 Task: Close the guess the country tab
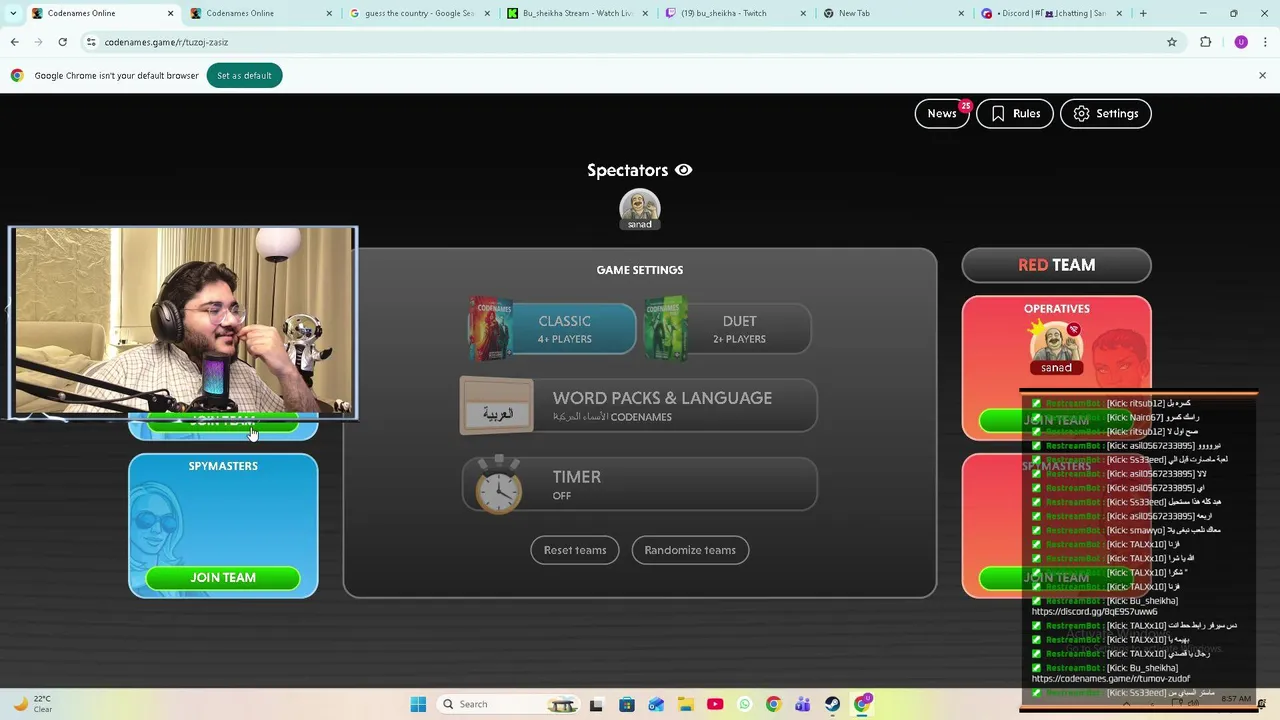coord(487,13)
